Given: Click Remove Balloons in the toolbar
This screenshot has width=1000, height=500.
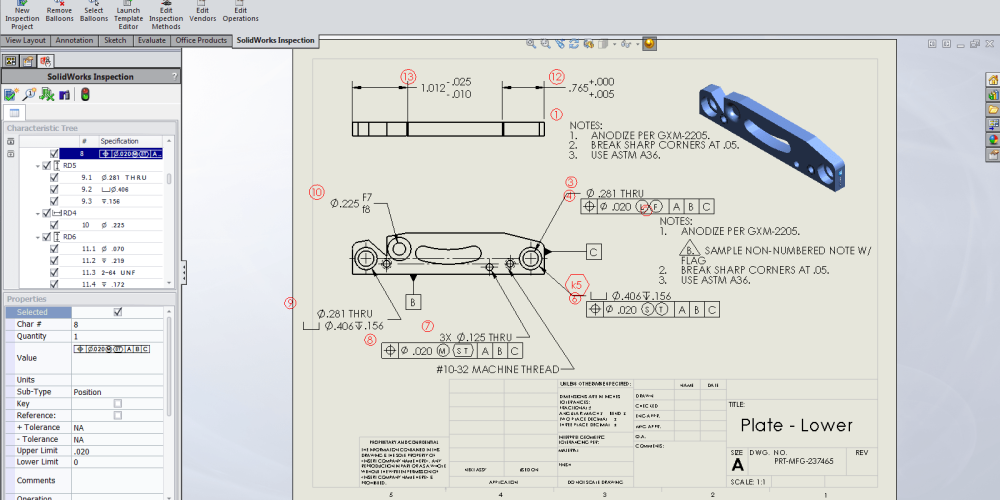Looking at the screenshot, I should (59, 14).
